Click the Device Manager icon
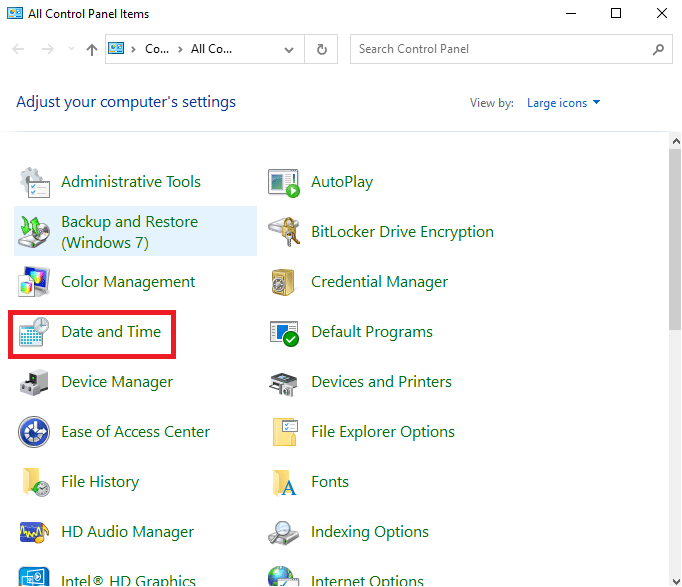Image resolution: width=682 pixels, height=587 pixels. point(35,382)
